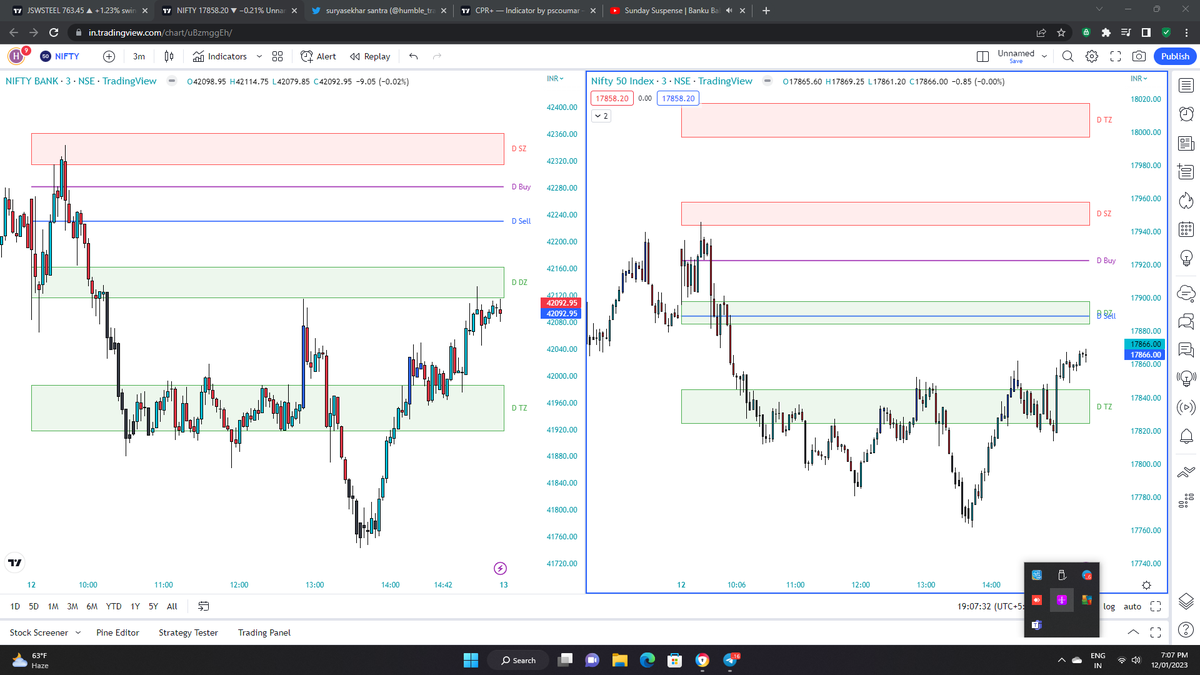Click Save under Unnamed layout
Screen dimensions: 1200x675
pyautogui.click(x=1016, y=61)
